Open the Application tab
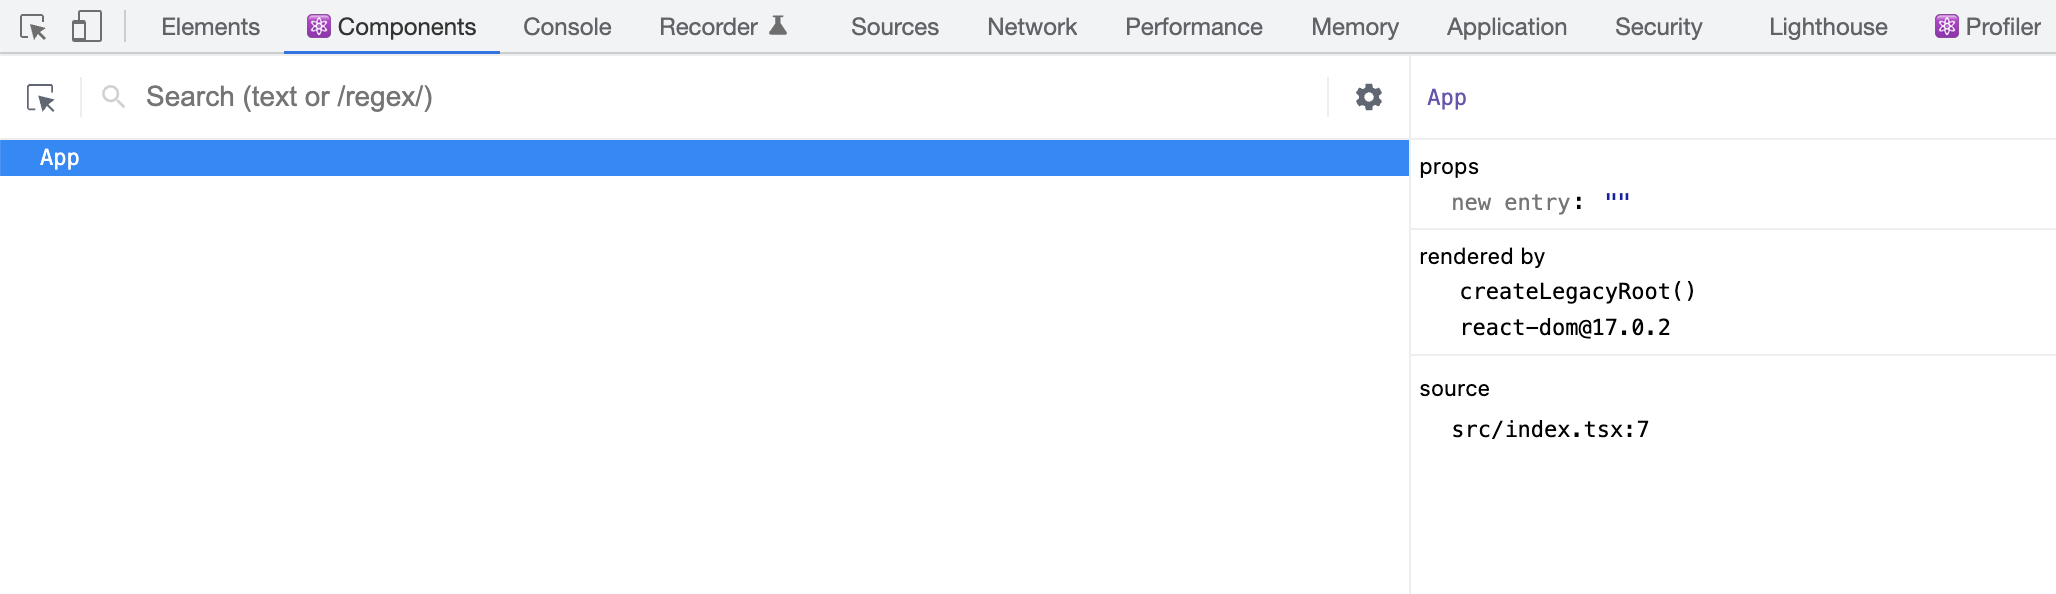The image size is (2056, 594). point(1505,27)
